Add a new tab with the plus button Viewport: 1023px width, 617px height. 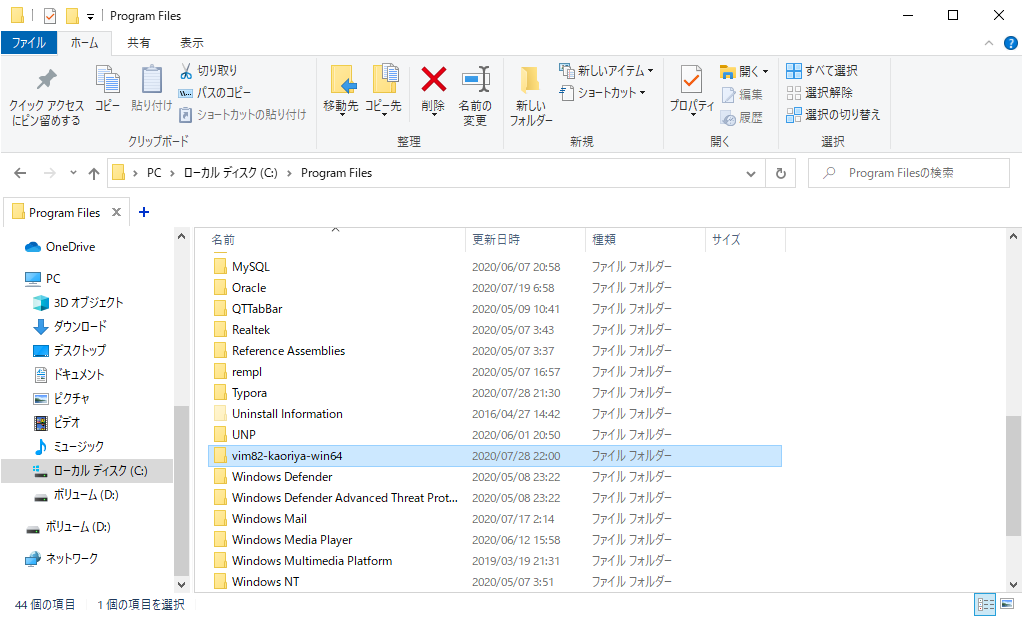click(x=144, y=212)
